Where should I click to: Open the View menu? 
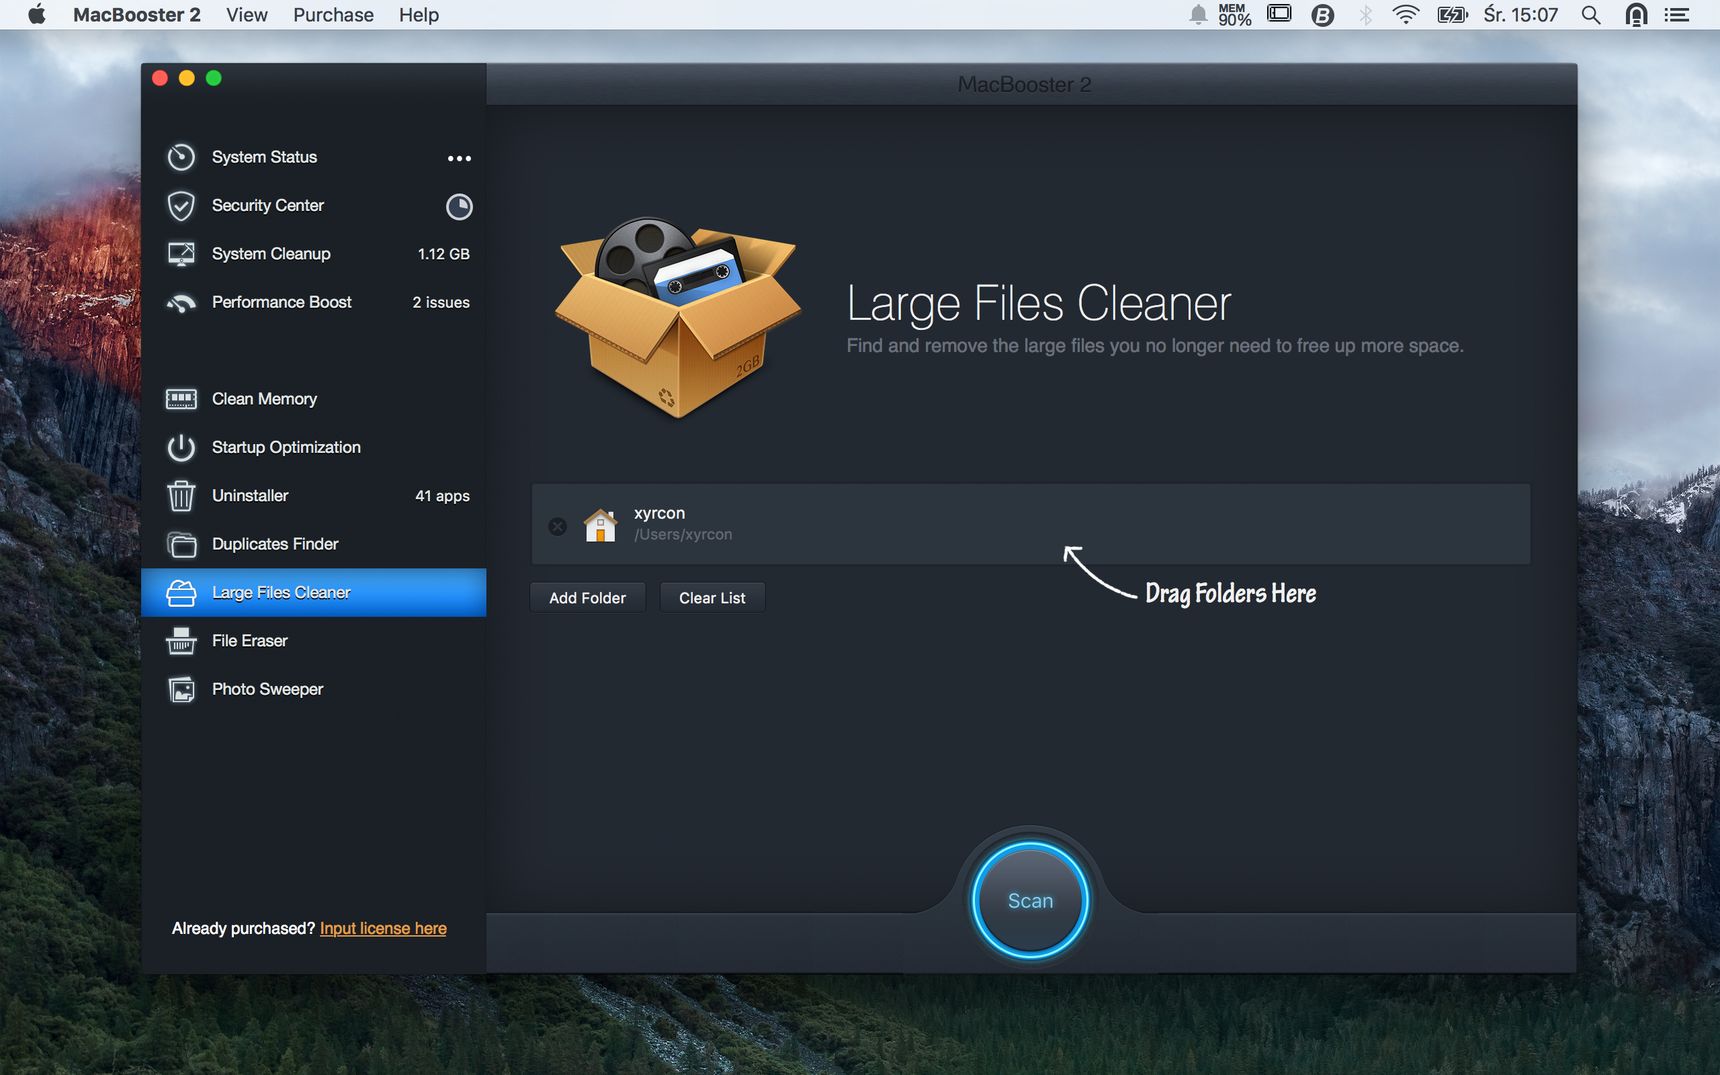[x=247, y=15]
